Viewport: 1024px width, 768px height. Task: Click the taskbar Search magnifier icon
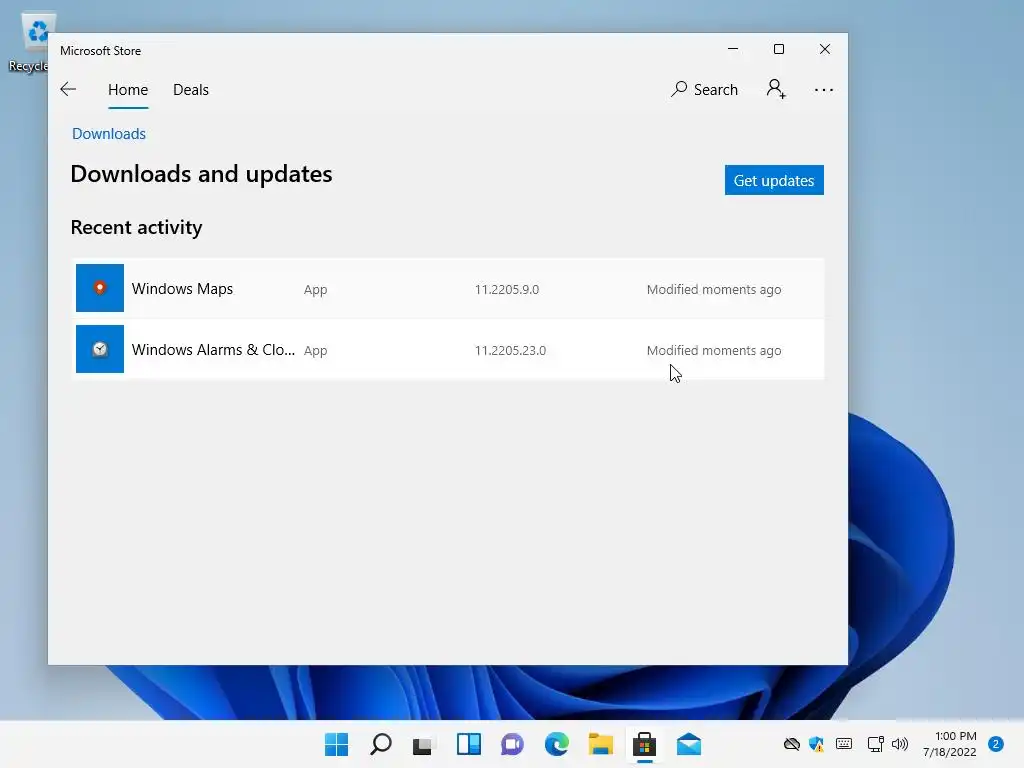click(381, 744)
